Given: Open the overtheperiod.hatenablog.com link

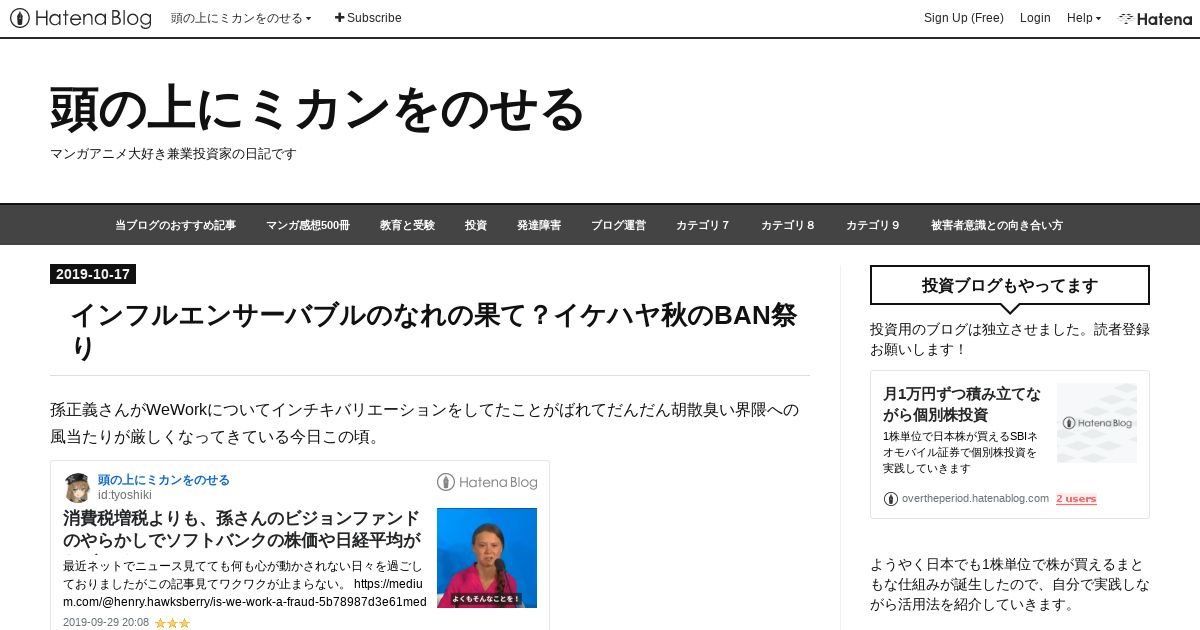Looking at the screenshot, I should [x=975, y=498].
